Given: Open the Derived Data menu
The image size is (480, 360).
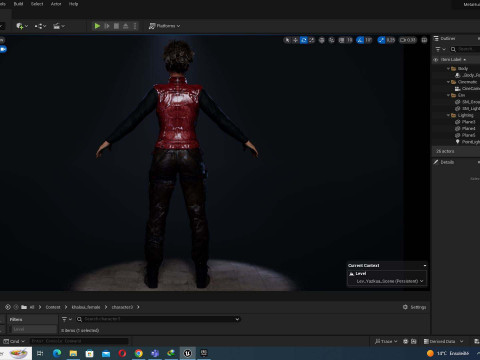Looking at the screenshot, I should point(443,341).
